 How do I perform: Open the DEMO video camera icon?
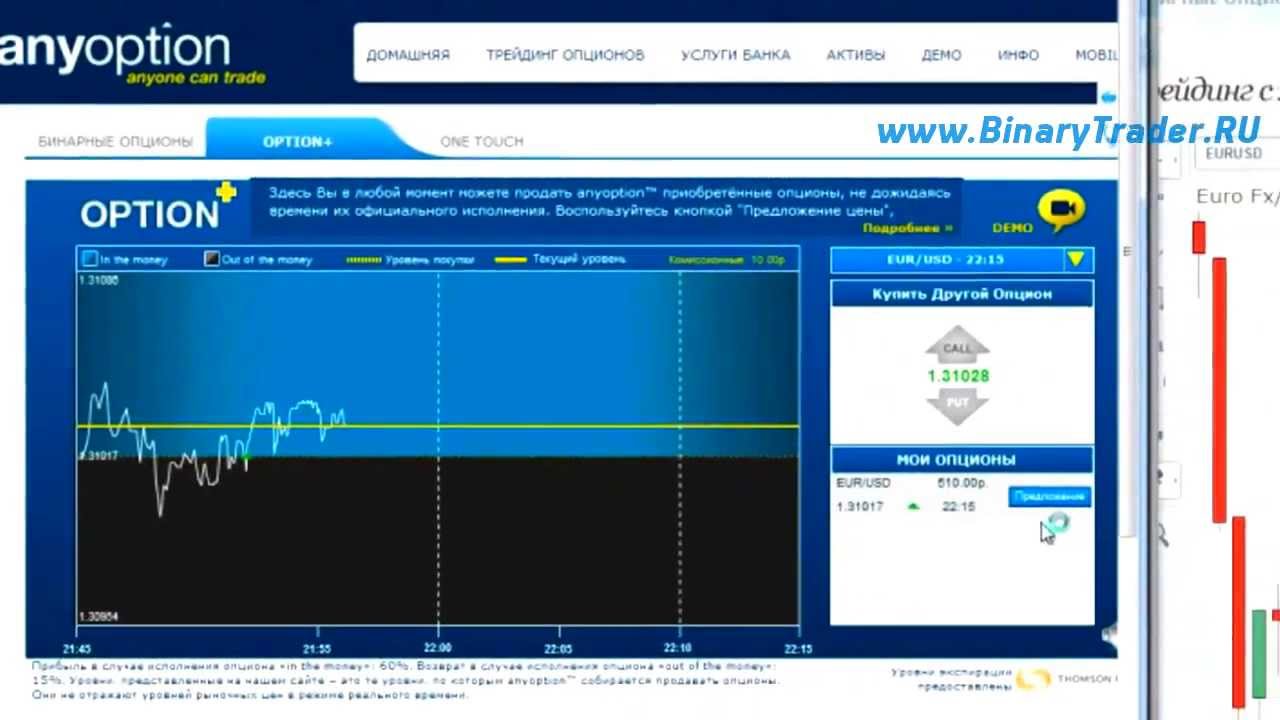click(1060, 210)
